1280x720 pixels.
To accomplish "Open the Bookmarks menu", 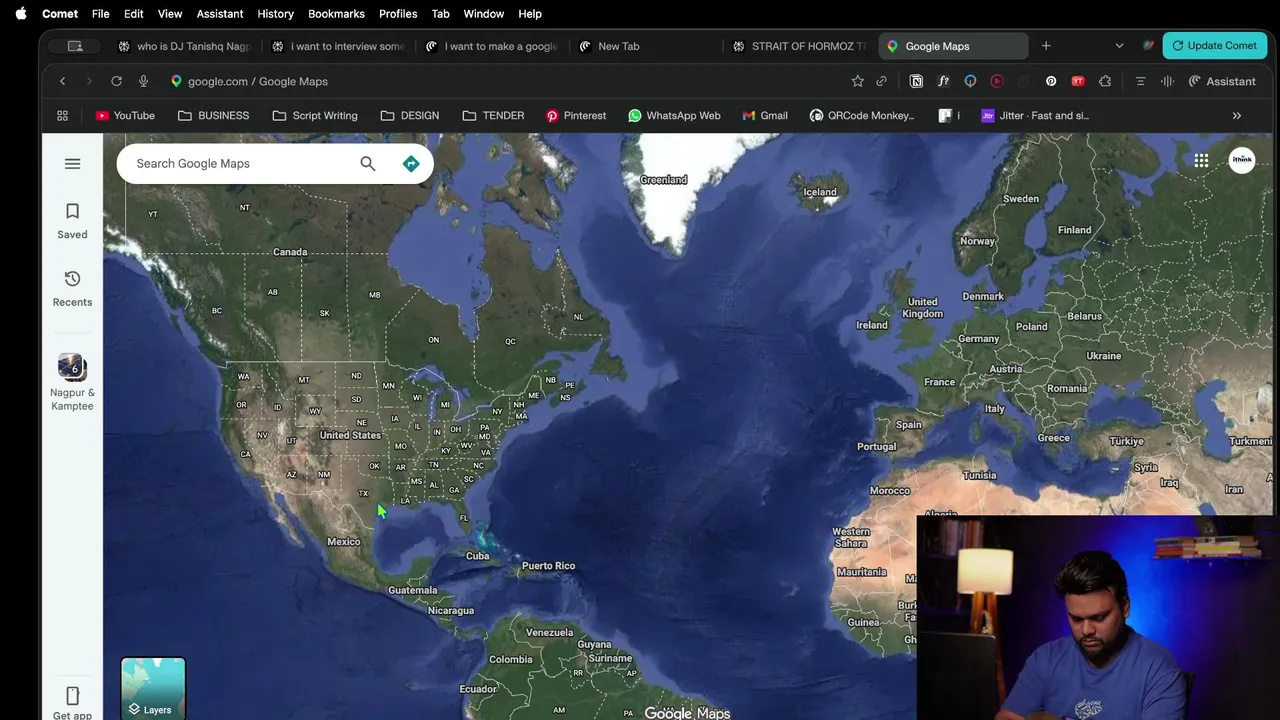I will point(336,14).
